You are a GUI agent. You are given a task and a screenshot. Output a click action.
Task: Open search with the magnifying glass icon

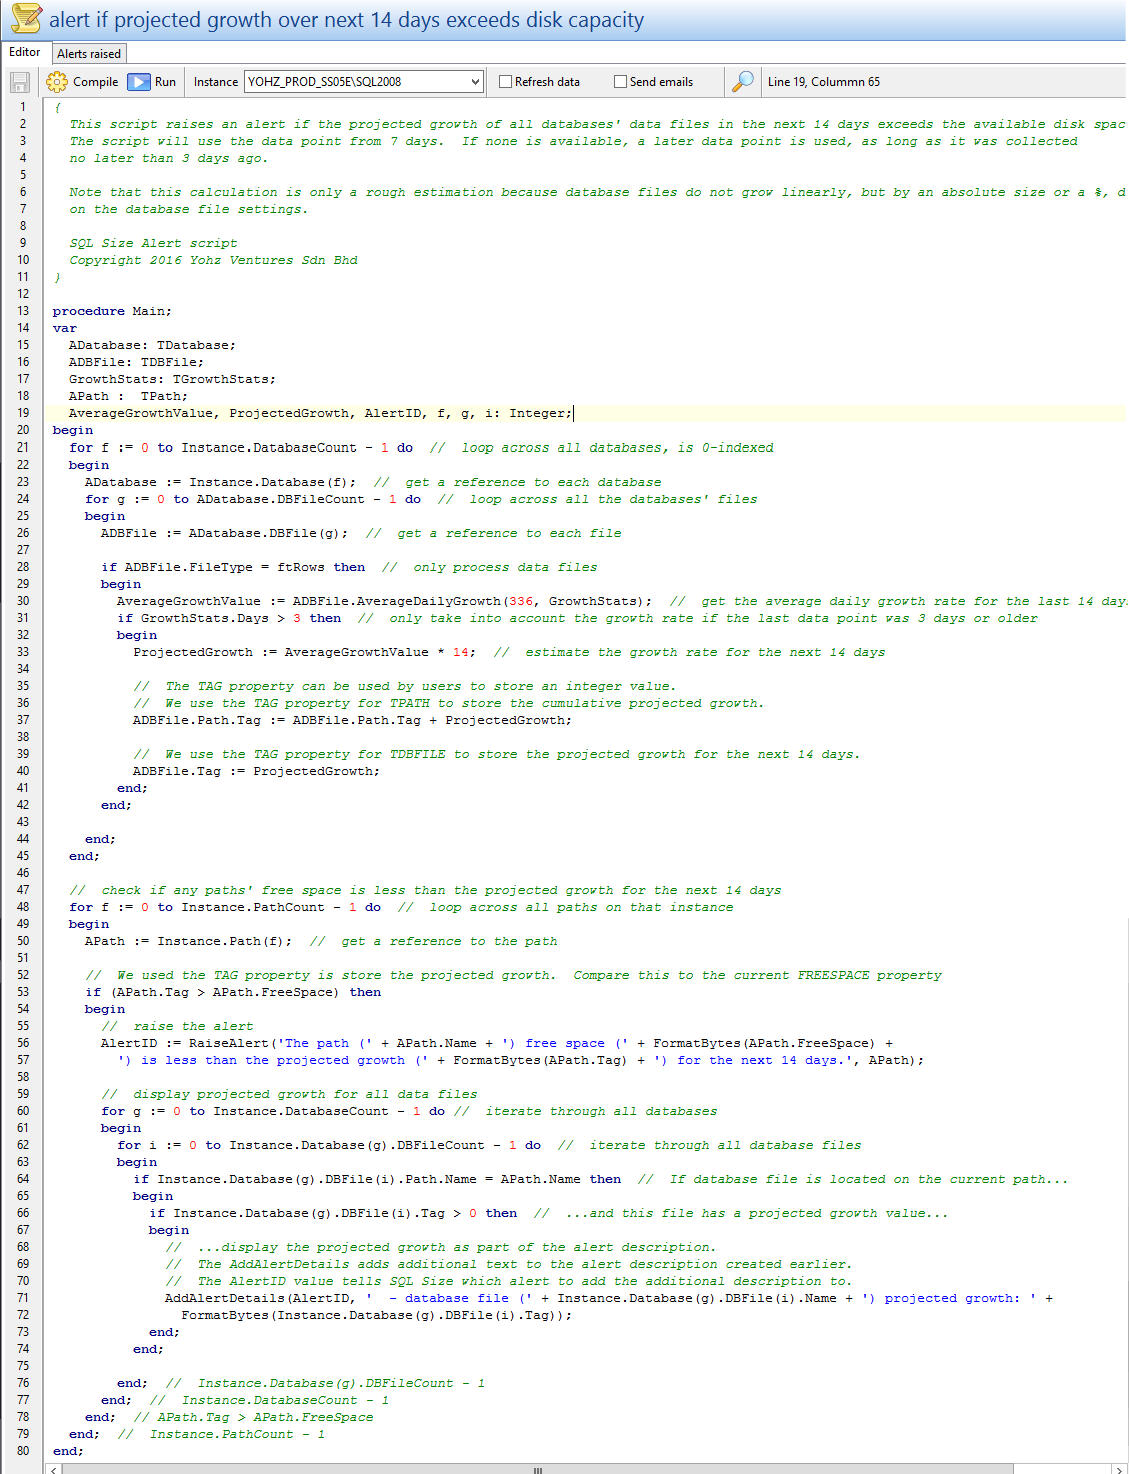point(742,82)
